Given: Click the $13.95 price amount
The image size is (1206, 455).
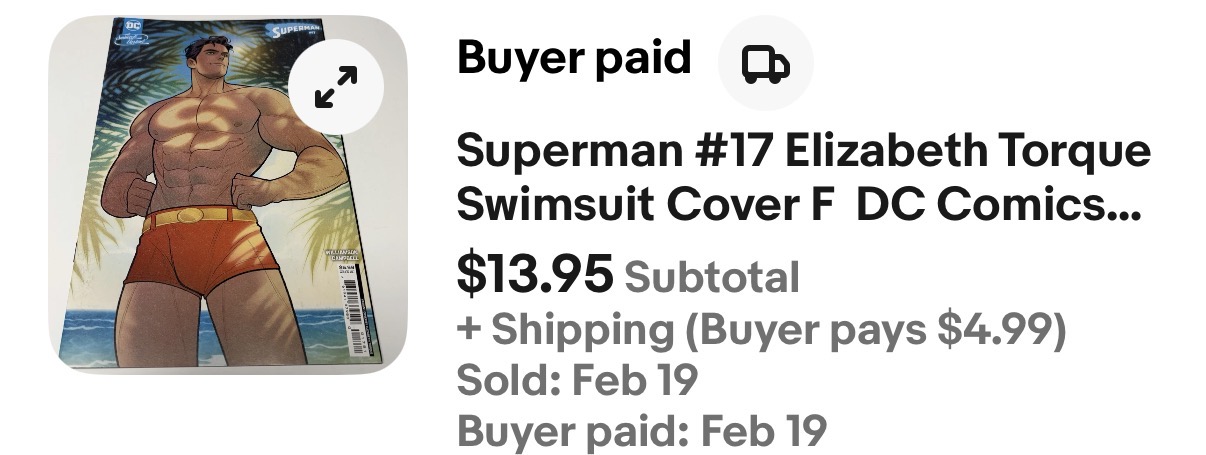Looking at the screenshot, I should click(x=534, y=275).
